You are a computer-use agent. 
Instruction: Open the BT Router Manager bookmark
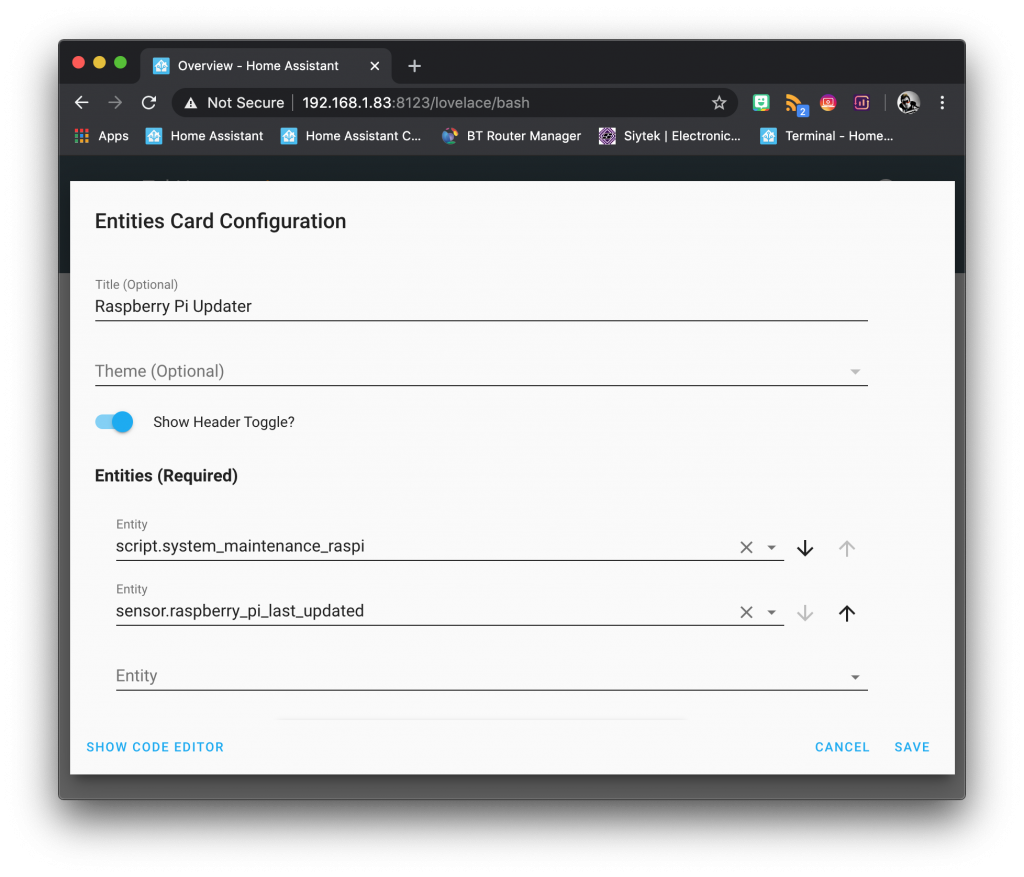pos(511,136)
